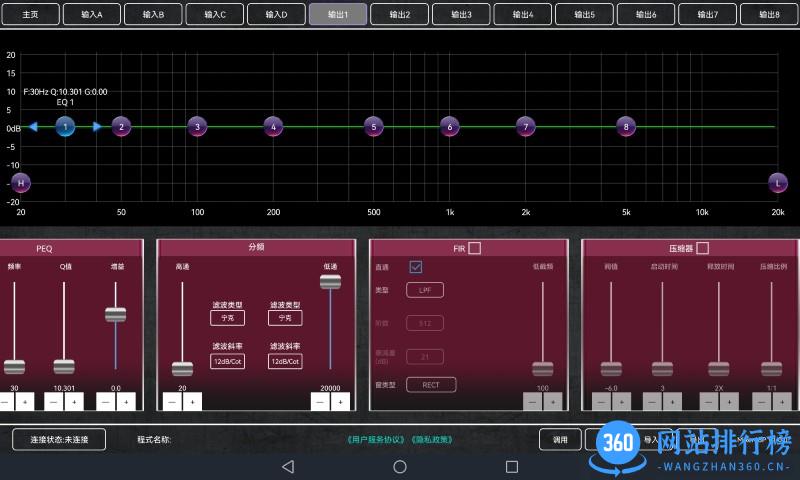Open the high-pass 12dB/Oct slope dropdown
Viewport: 800px width, 480px height.
(x=227, y=361)
